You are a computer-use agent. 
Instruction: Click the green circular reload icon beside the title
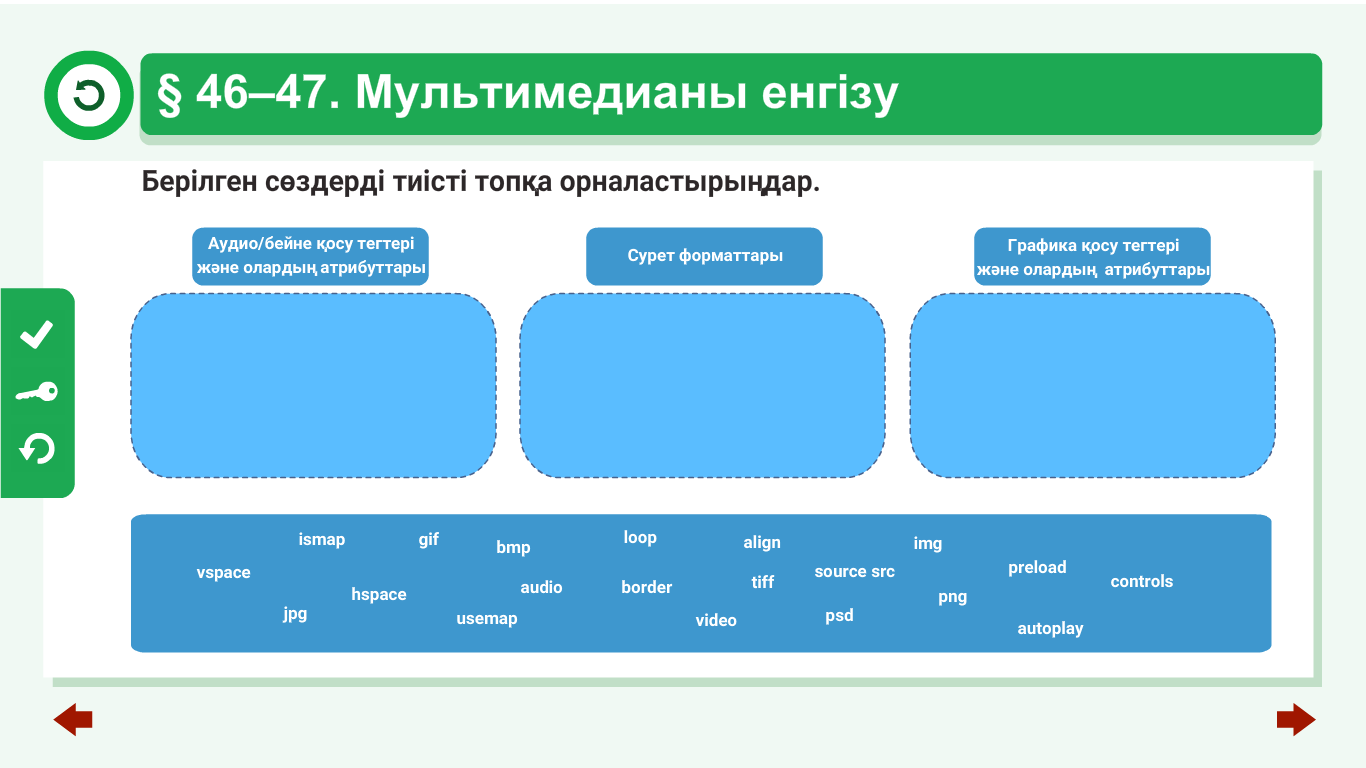89,96
